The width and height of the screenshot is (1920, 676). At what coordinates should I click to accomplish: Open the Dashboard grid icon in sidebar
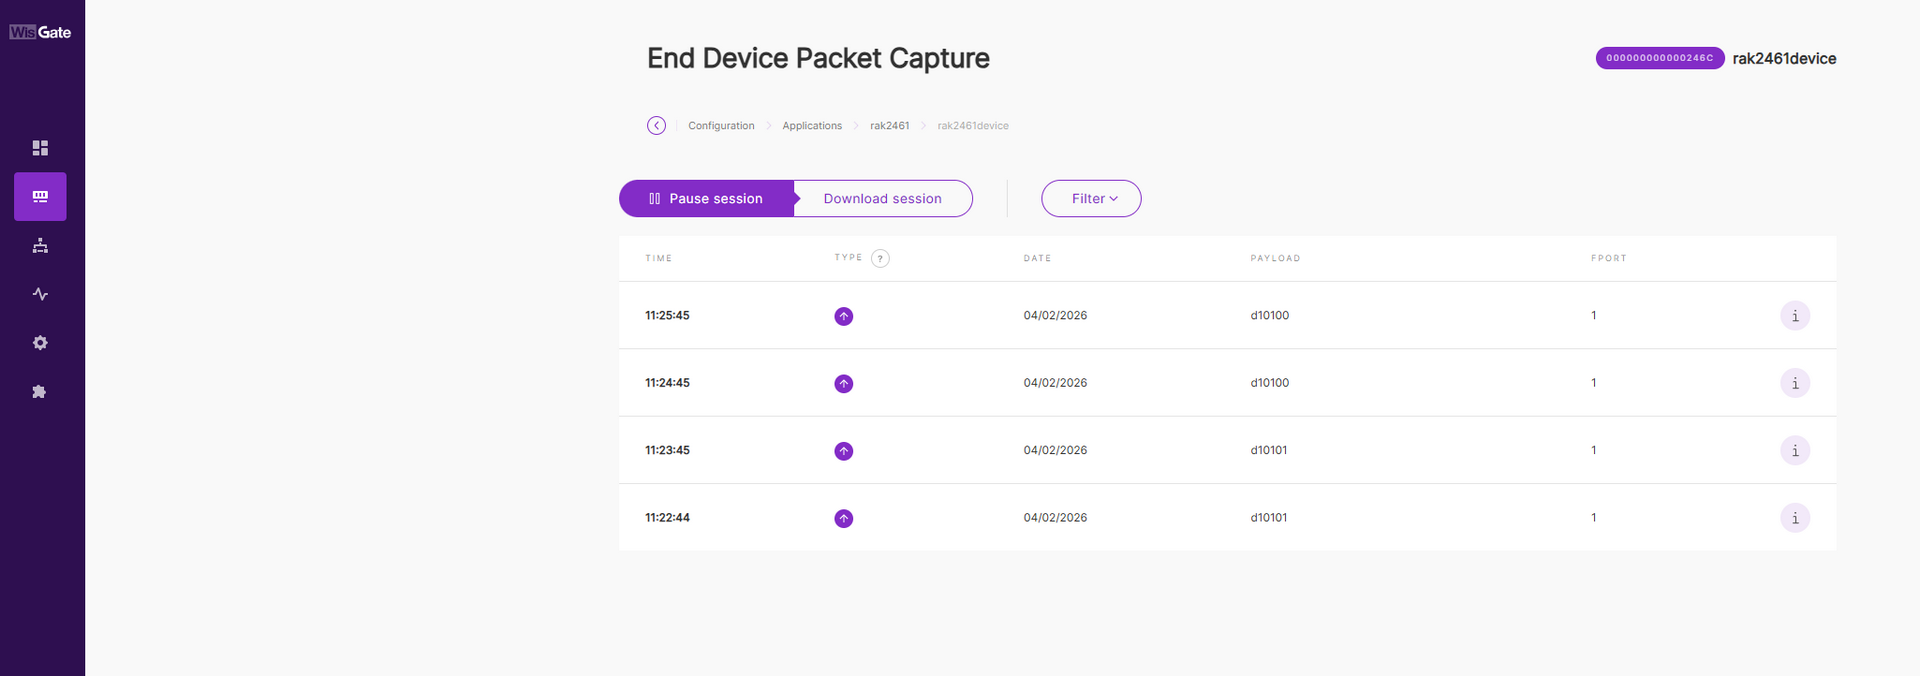pos(40,148)
